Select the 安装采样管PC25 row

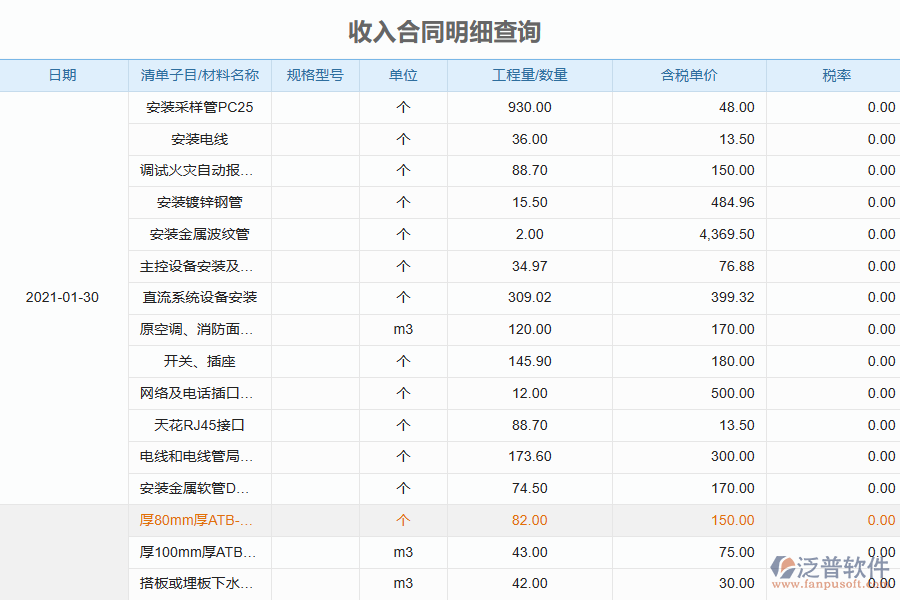tap(197, 107)
